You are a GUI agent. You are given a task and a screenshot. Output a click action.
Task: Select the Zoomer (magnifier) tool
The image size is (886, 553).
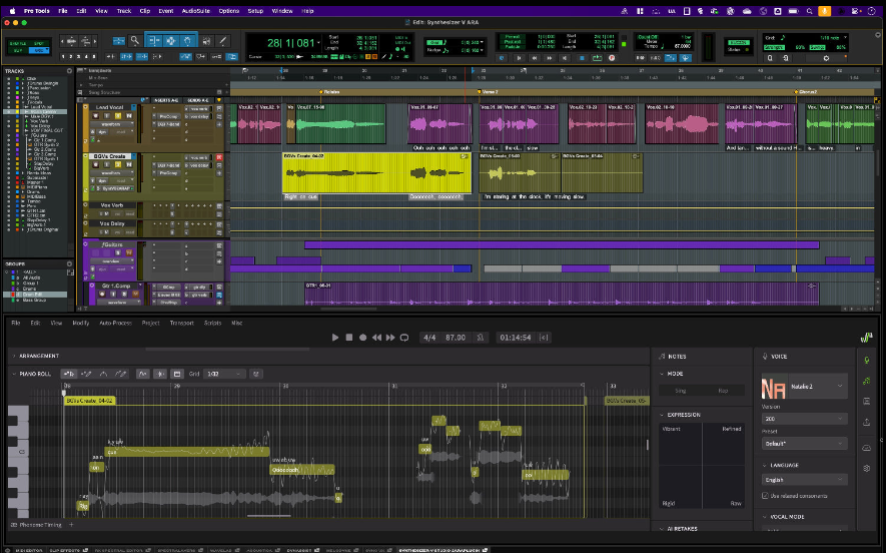point(134,41)
